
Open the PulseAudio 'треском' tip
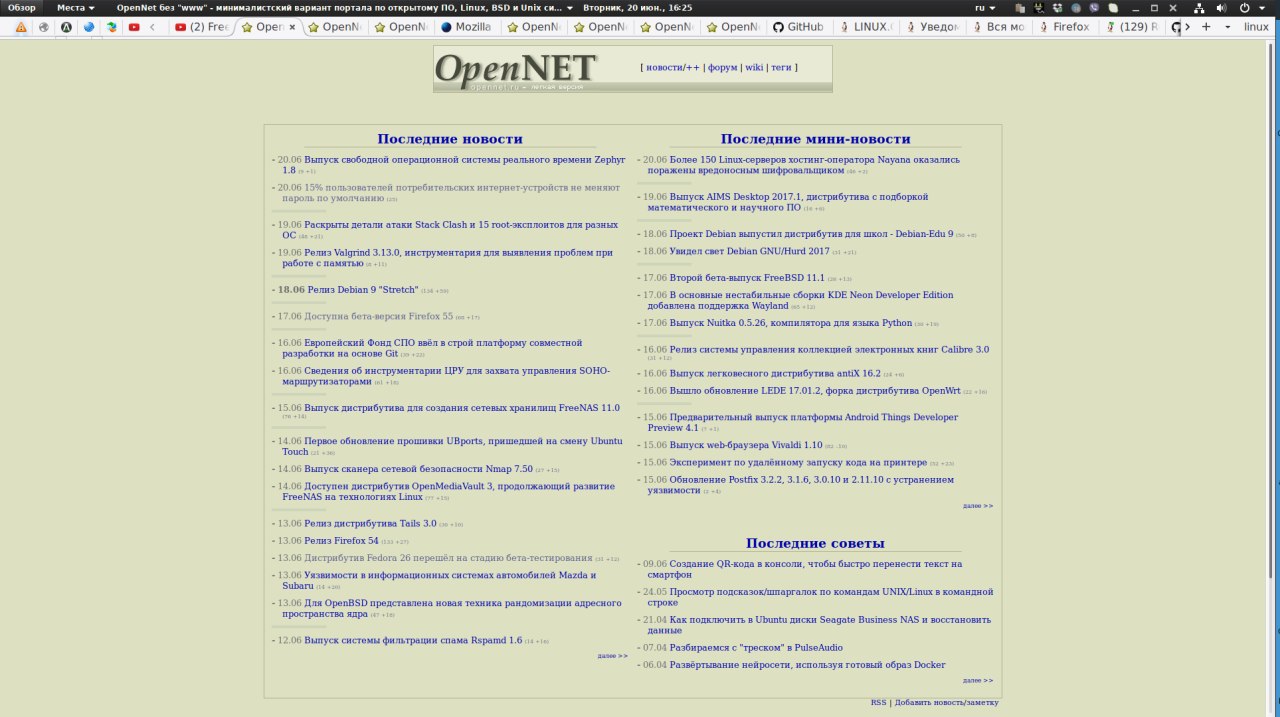(756, 648)
